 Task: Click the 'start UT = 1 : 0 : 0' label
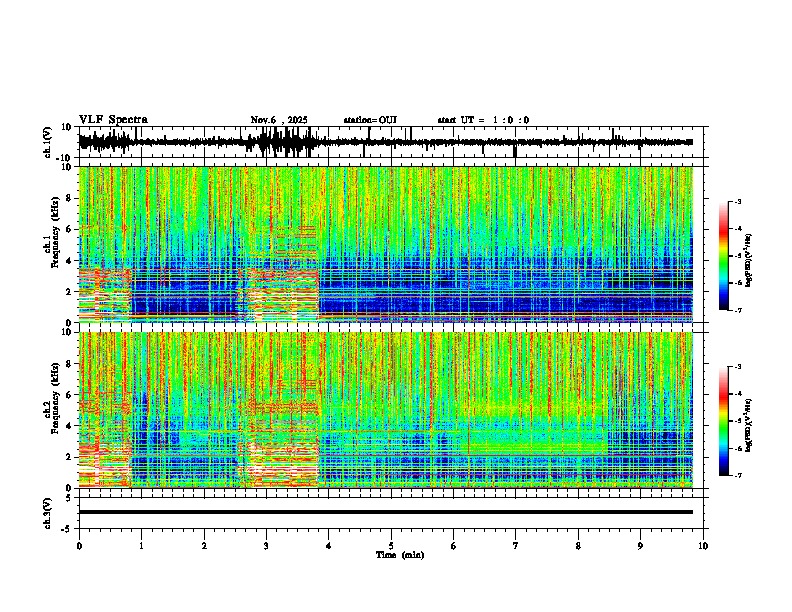(x=483, y=120)
